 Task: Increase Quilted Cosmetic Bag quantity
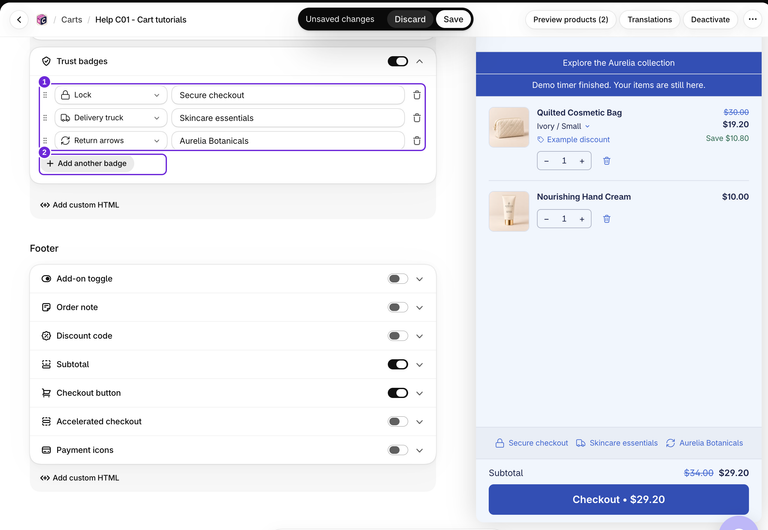[582, 161]
